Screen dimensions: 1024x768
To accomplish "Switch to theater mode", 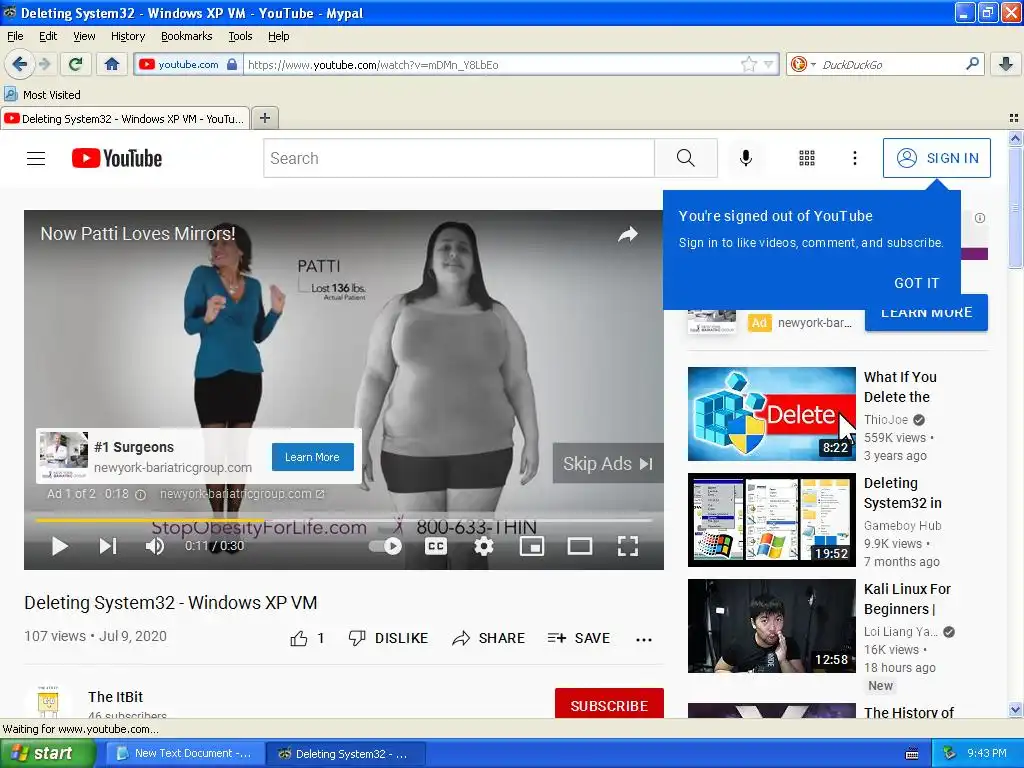I will [x=579, y=546].
